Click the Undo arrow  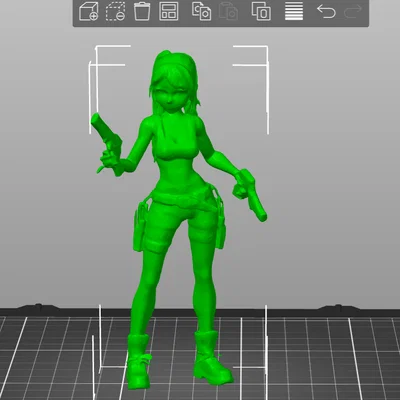click(326, 11)
